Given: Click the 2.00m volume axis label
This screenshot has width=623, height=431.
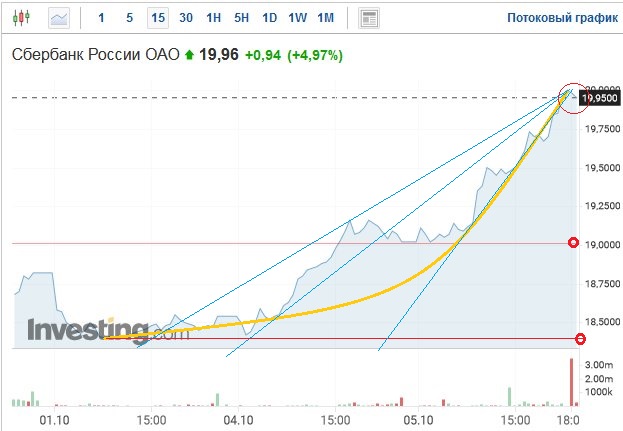Looking at the screenshot, I should coord(599,379).
